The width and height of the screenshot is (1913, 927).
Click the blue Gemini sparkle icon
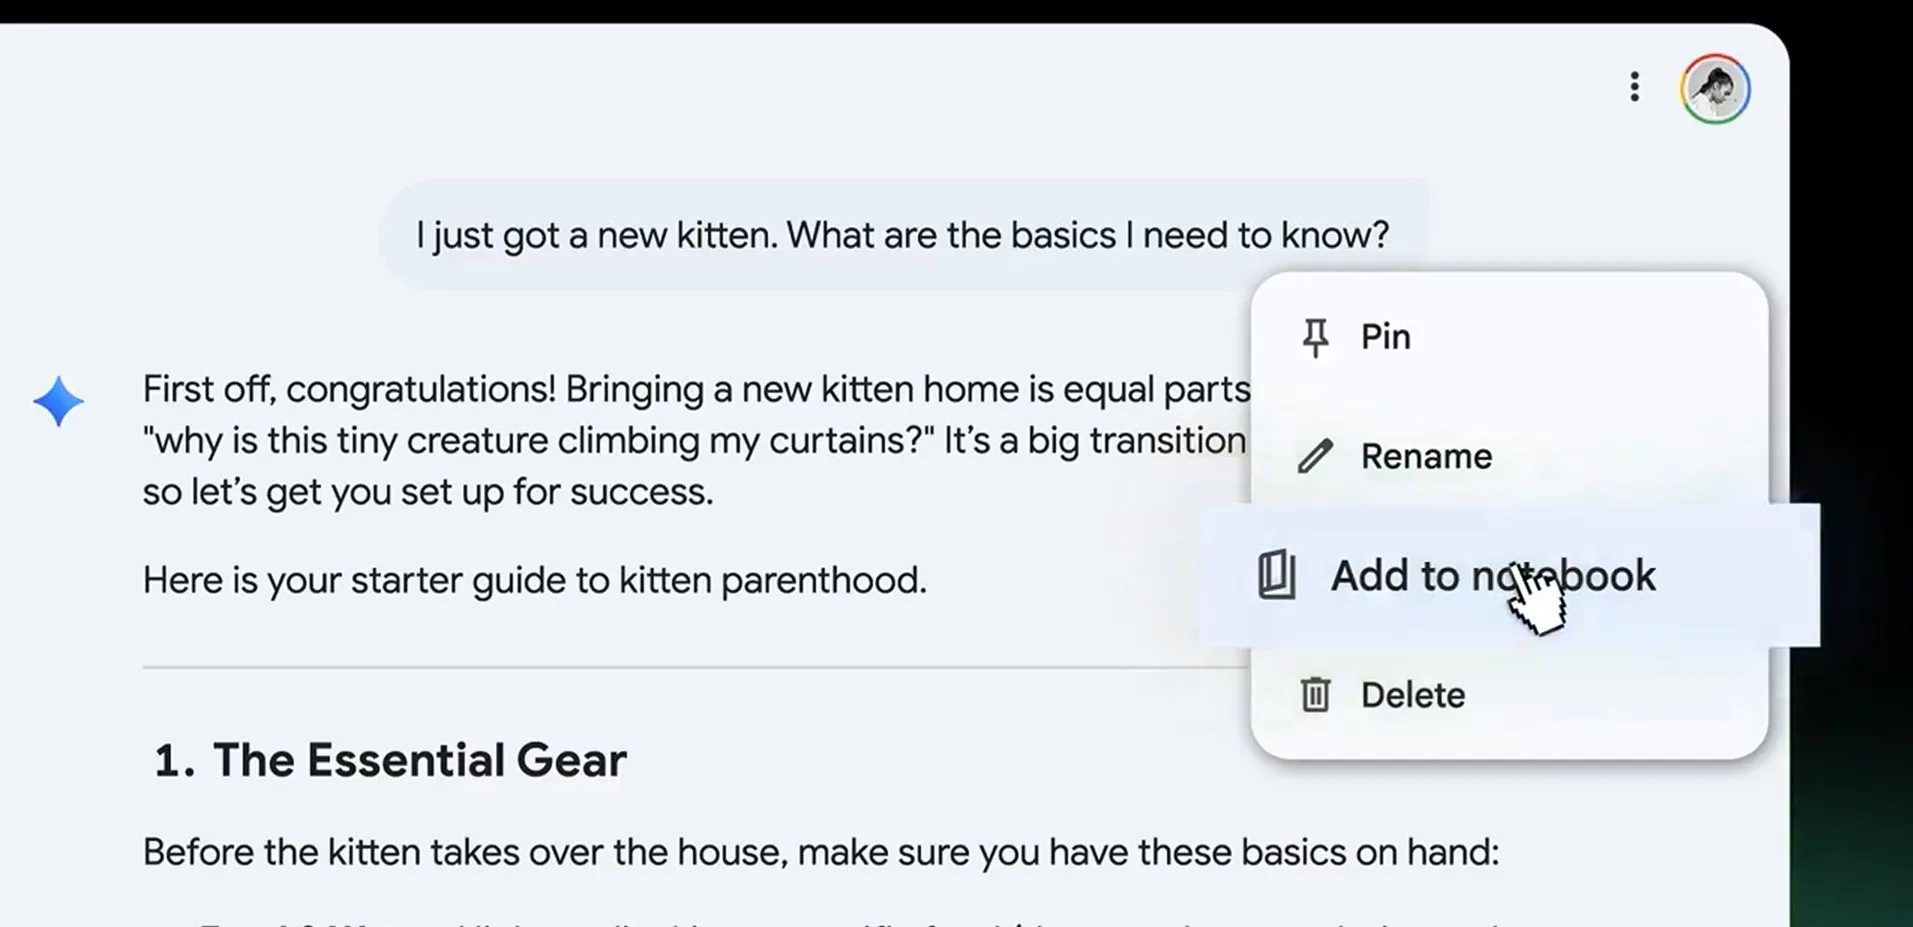click(x=58, y=401)
